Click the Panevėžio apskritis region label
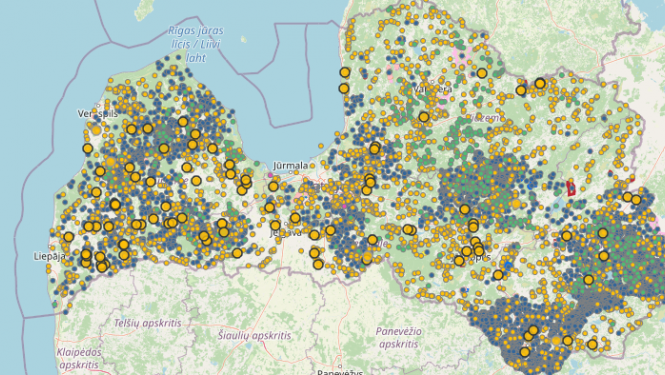This screenshot has width=665, height=375. pos(399,337)
